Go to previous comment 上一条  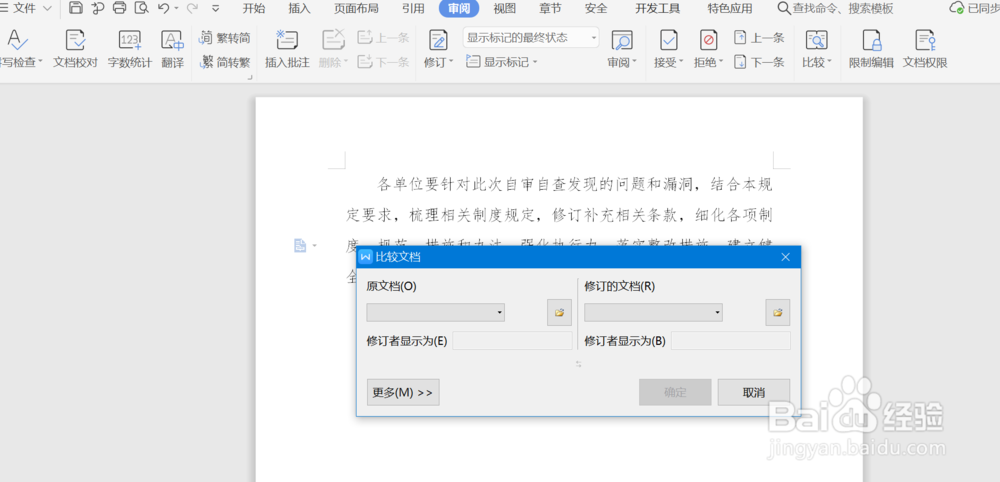[x=383, y=38]
